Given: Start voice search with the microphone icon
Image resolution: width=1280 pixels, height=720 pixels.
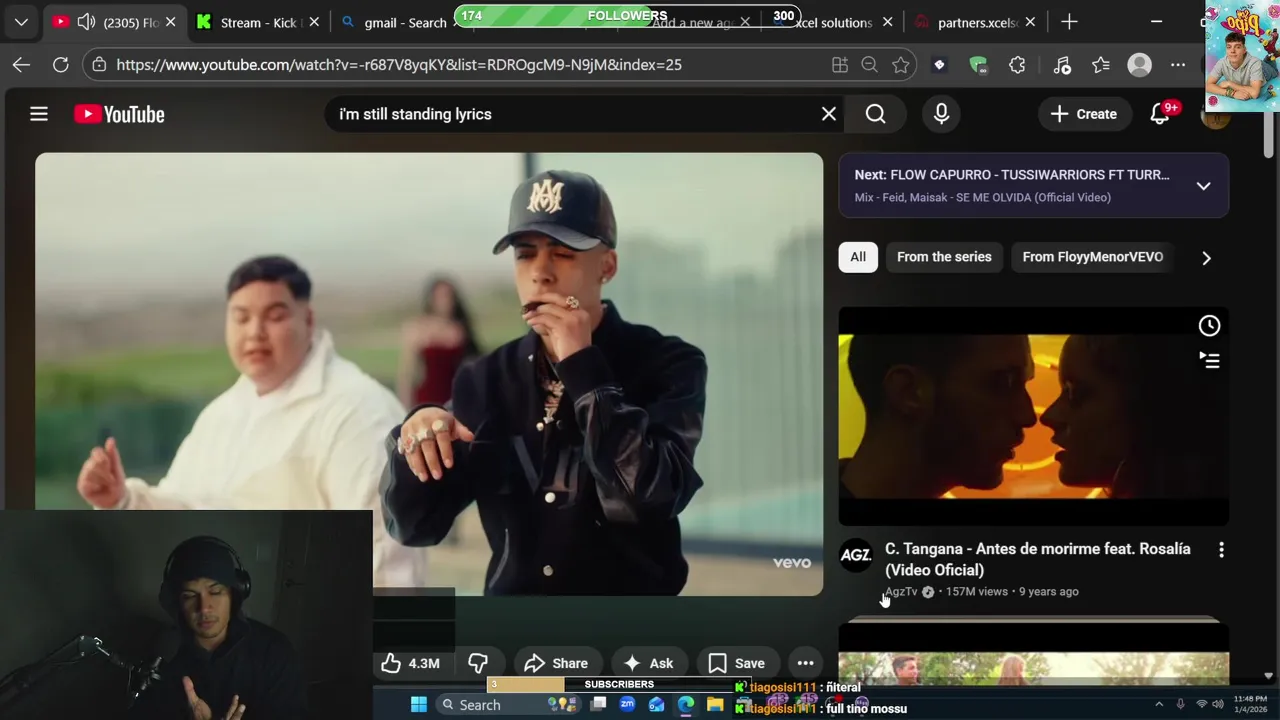Looking at the screenshot, I should pyautogui.click(x=941, y=114).
